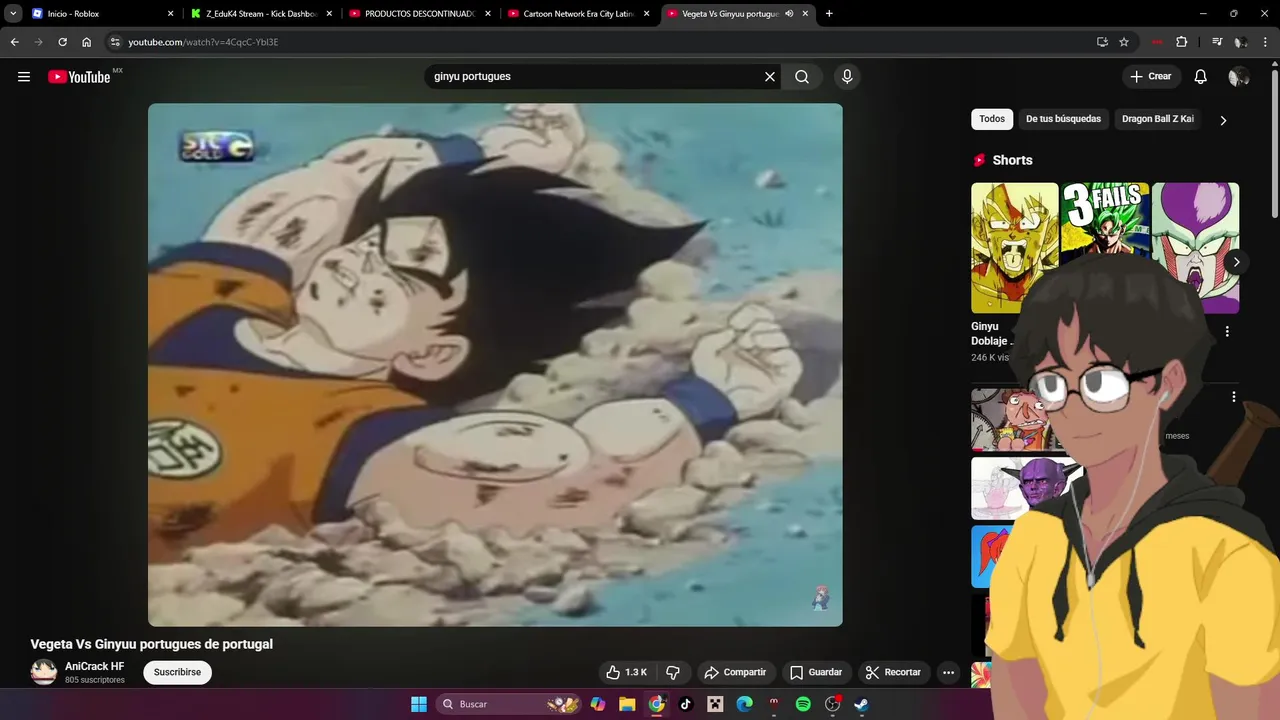Select the Todos filter chip
Screen dimensions: 1280x720
[x=992, y=119]
